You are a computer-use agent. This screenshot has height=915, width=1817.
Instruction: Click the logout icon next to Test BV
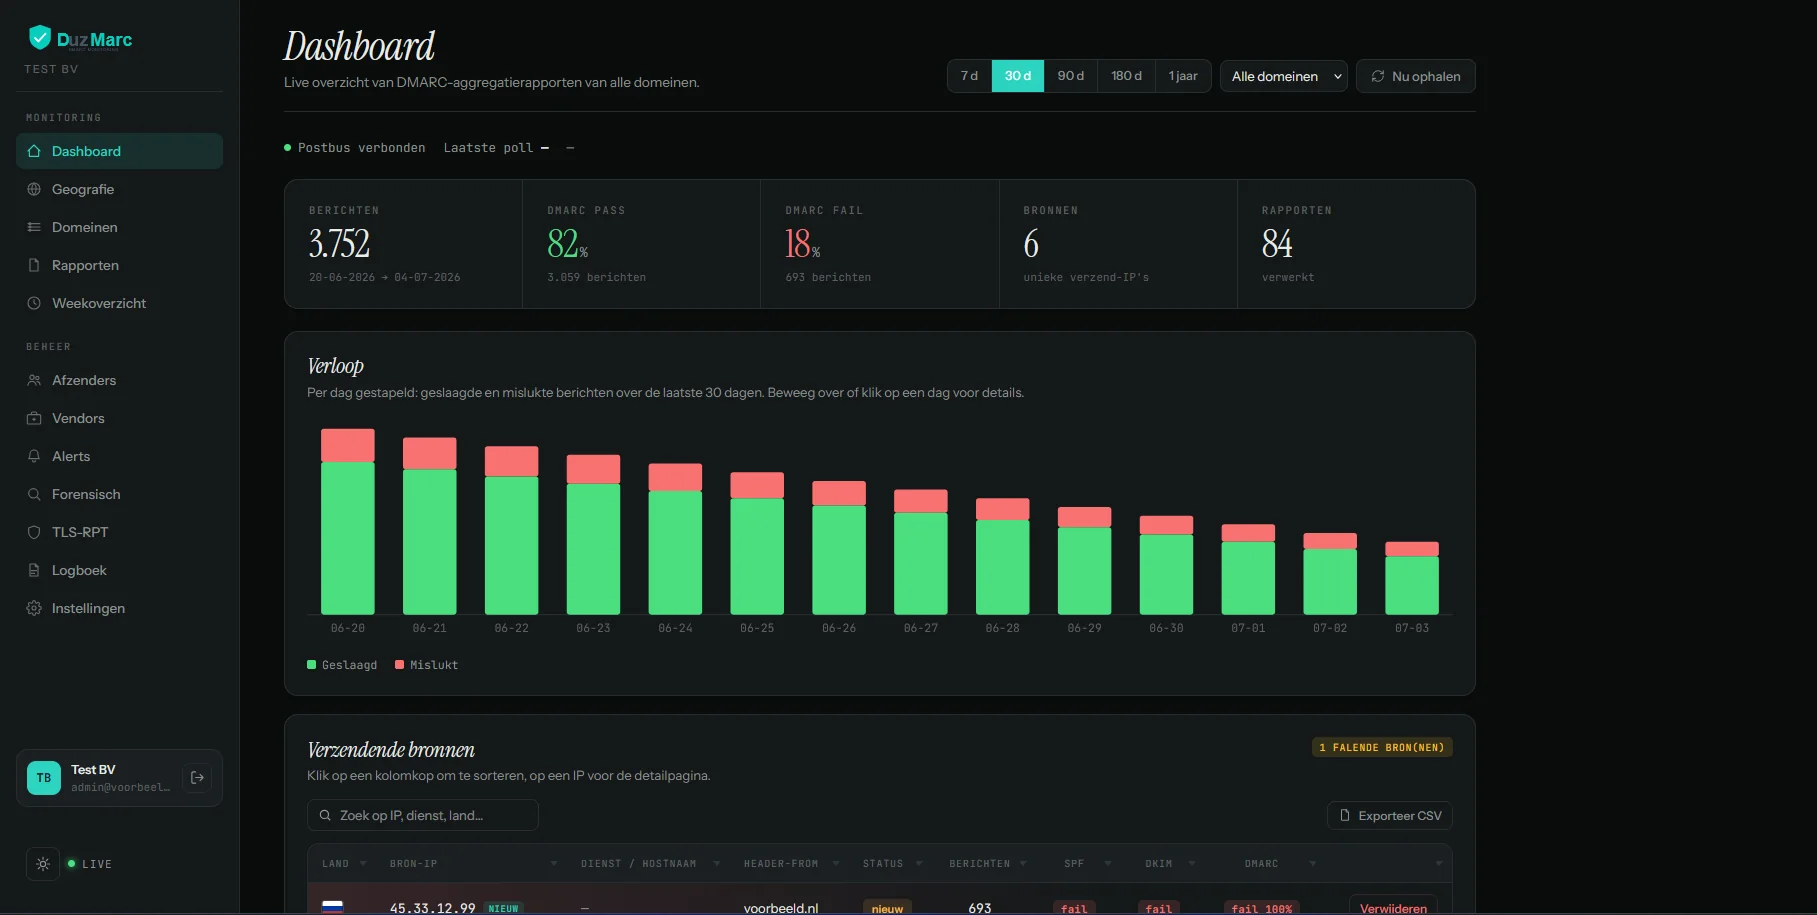click(x=197, y=778)
